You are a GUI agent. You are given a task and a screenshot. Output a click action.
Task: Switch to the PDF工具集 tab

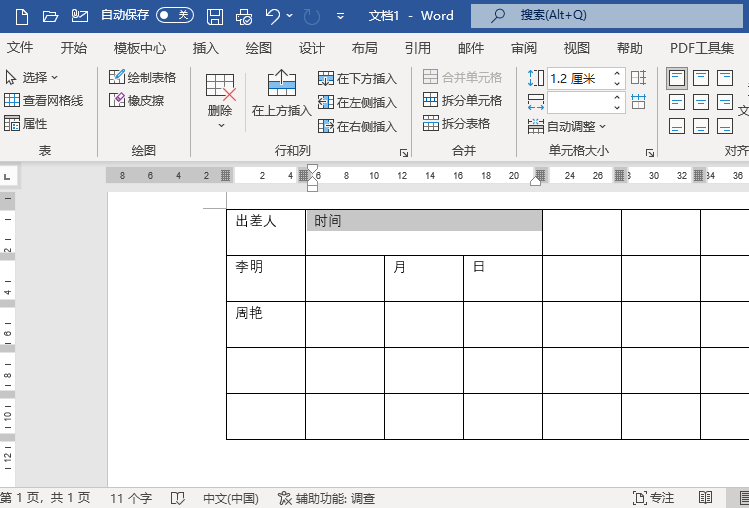702,48
